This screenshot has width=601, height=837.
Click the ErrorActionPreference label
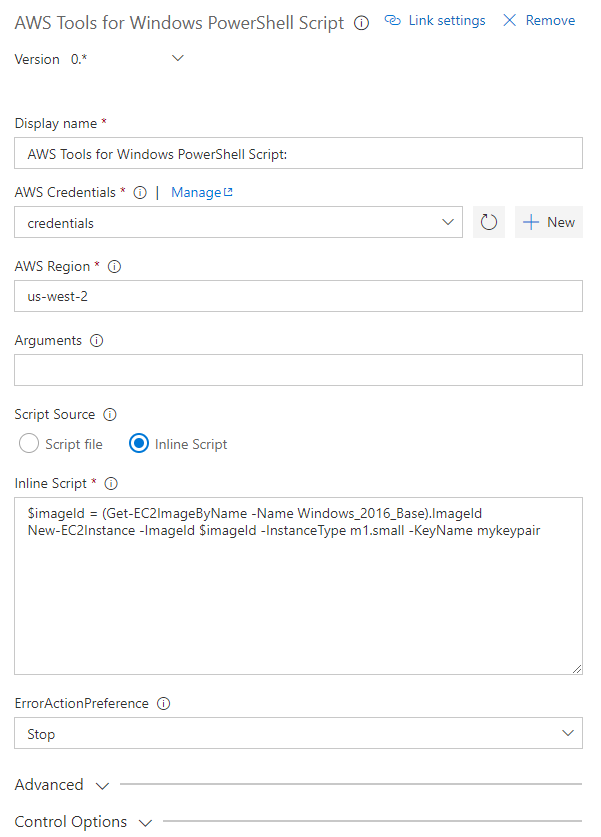click(82, 704)
